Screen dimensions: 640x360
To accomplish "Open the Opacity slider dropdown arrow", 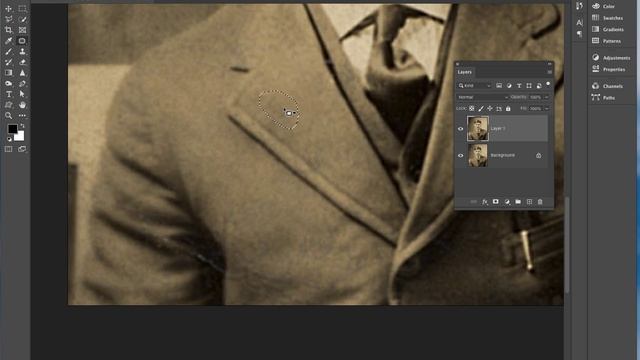I will pos(547,97).
